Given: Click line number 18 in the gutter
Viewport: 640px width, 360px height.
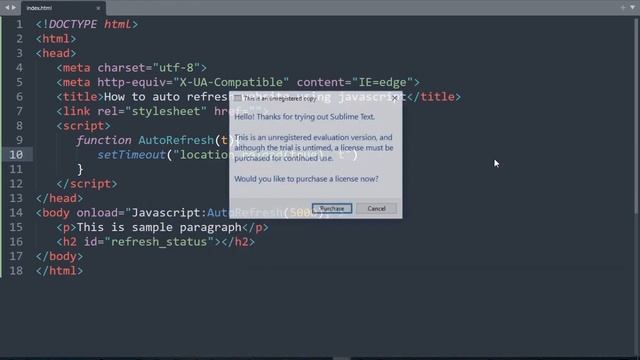Looking at the screenshot, I should pos(16,271).
